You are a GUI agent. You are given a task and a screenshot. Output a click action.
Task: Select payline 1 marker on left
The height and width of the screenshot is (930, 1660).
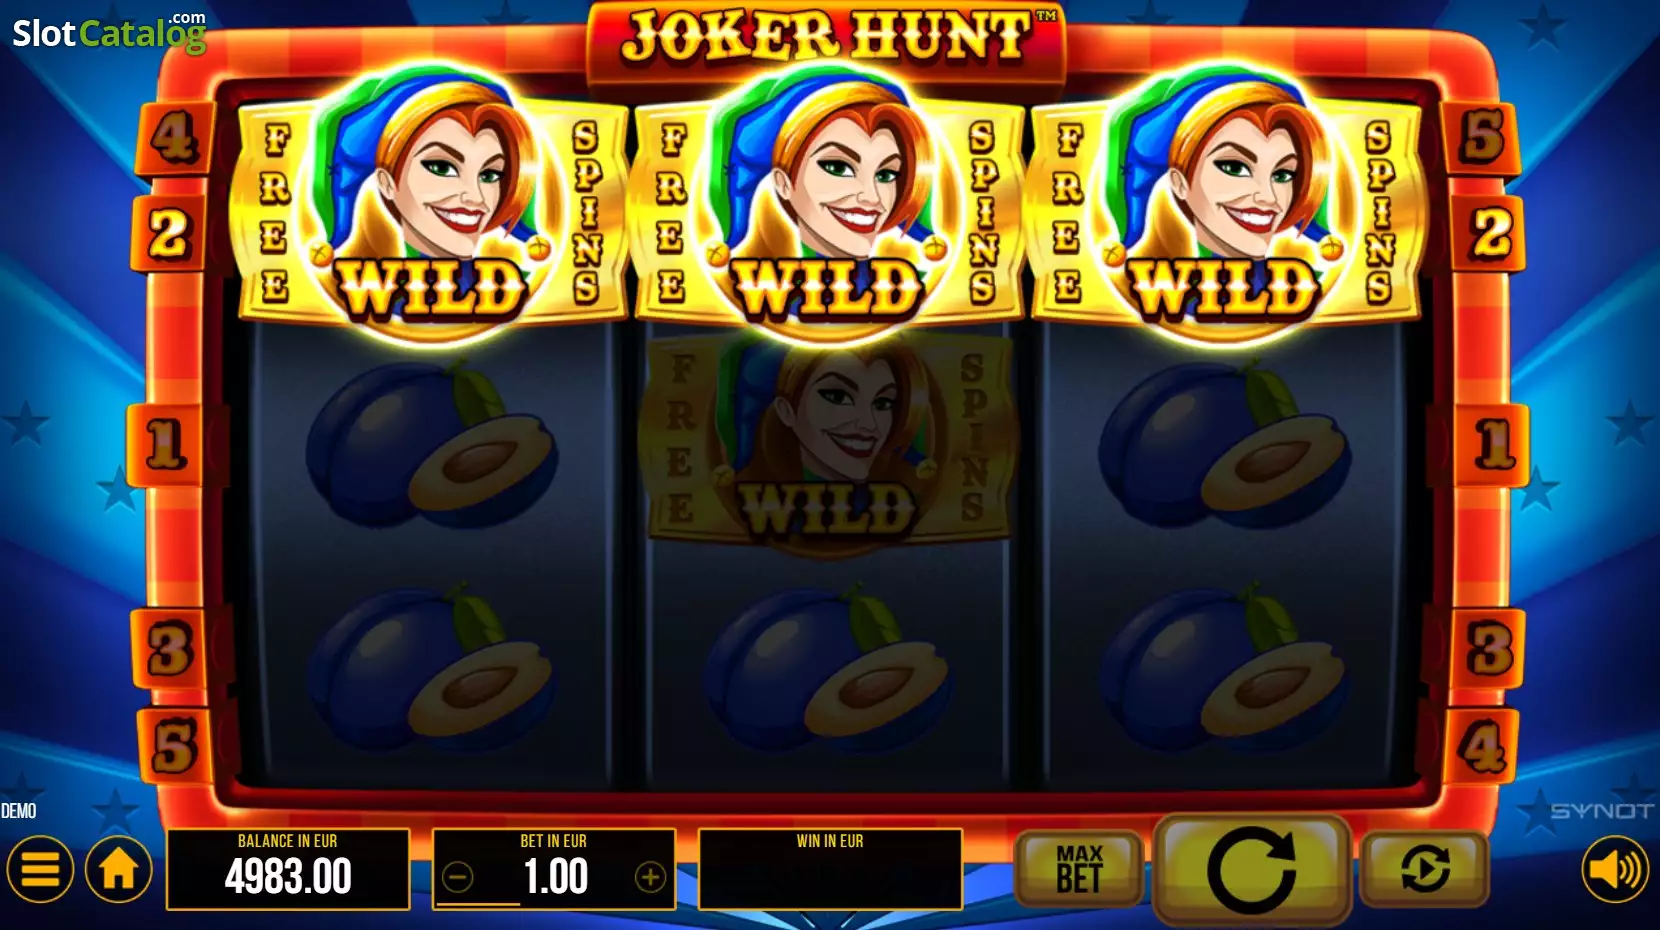[x=166, y=445]
